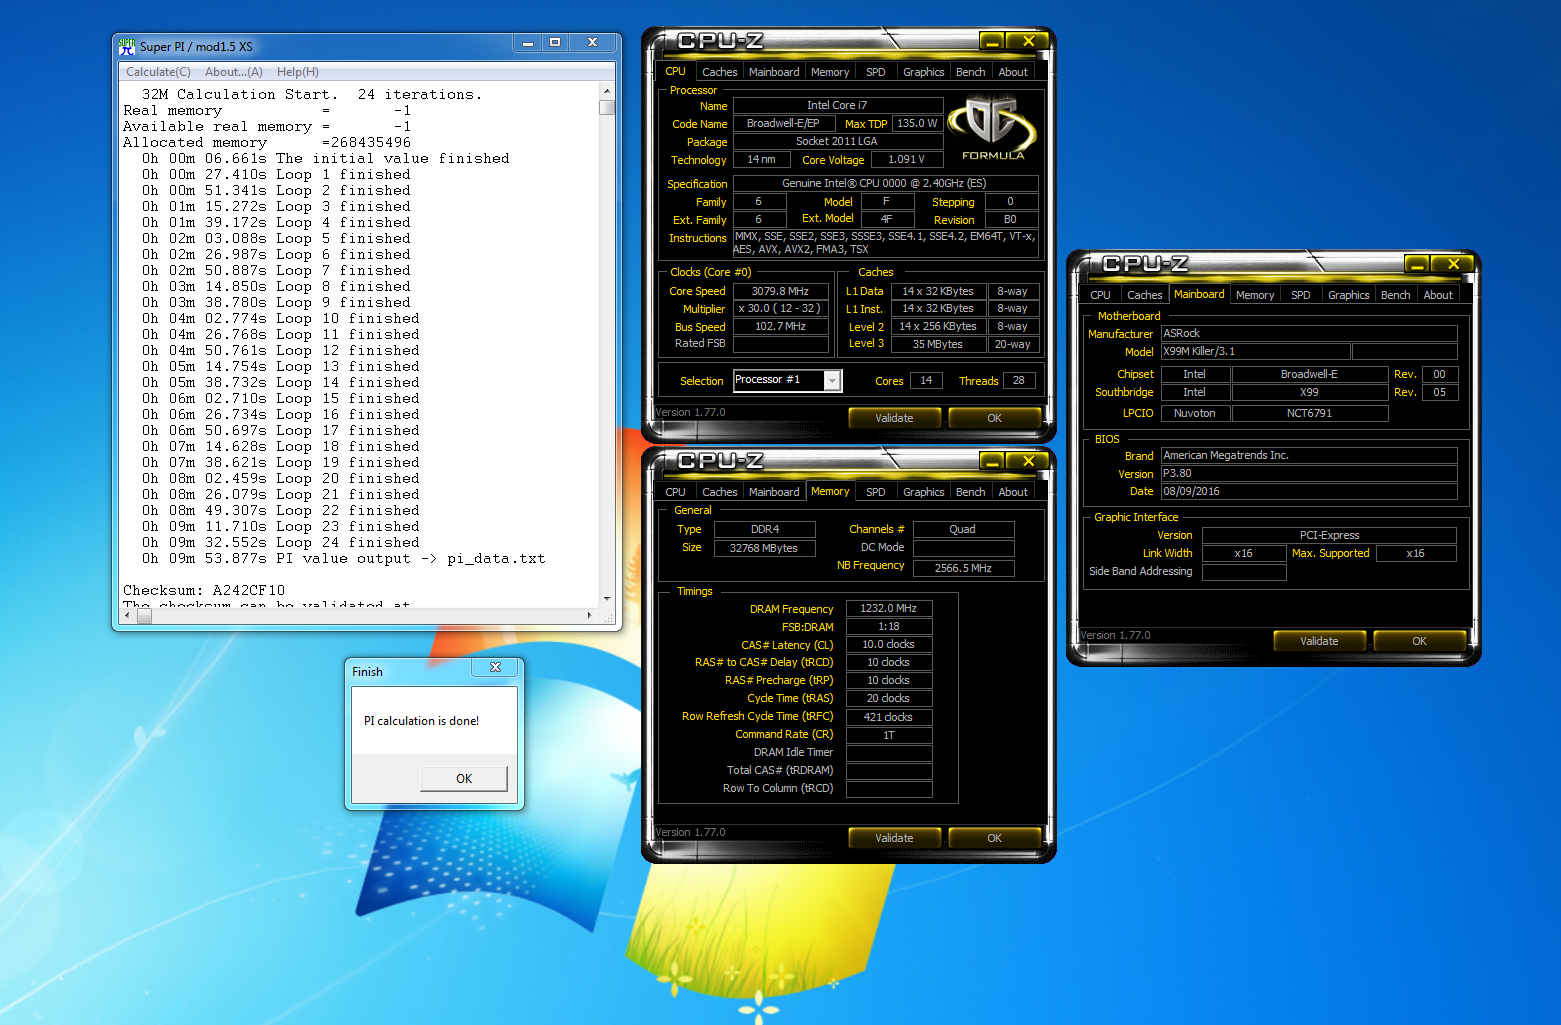Screen dimensions: 1561x1025
Task: Click the LPCIO chip value NCT6791
Action: [1309, 413]
